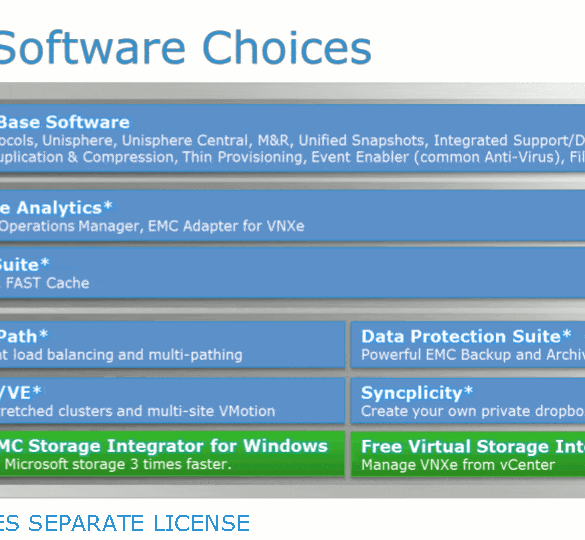
Task: Click the line mentioning "Unisphere Central, M&R, Unified Snapshots"
Action: pos(292,140)
